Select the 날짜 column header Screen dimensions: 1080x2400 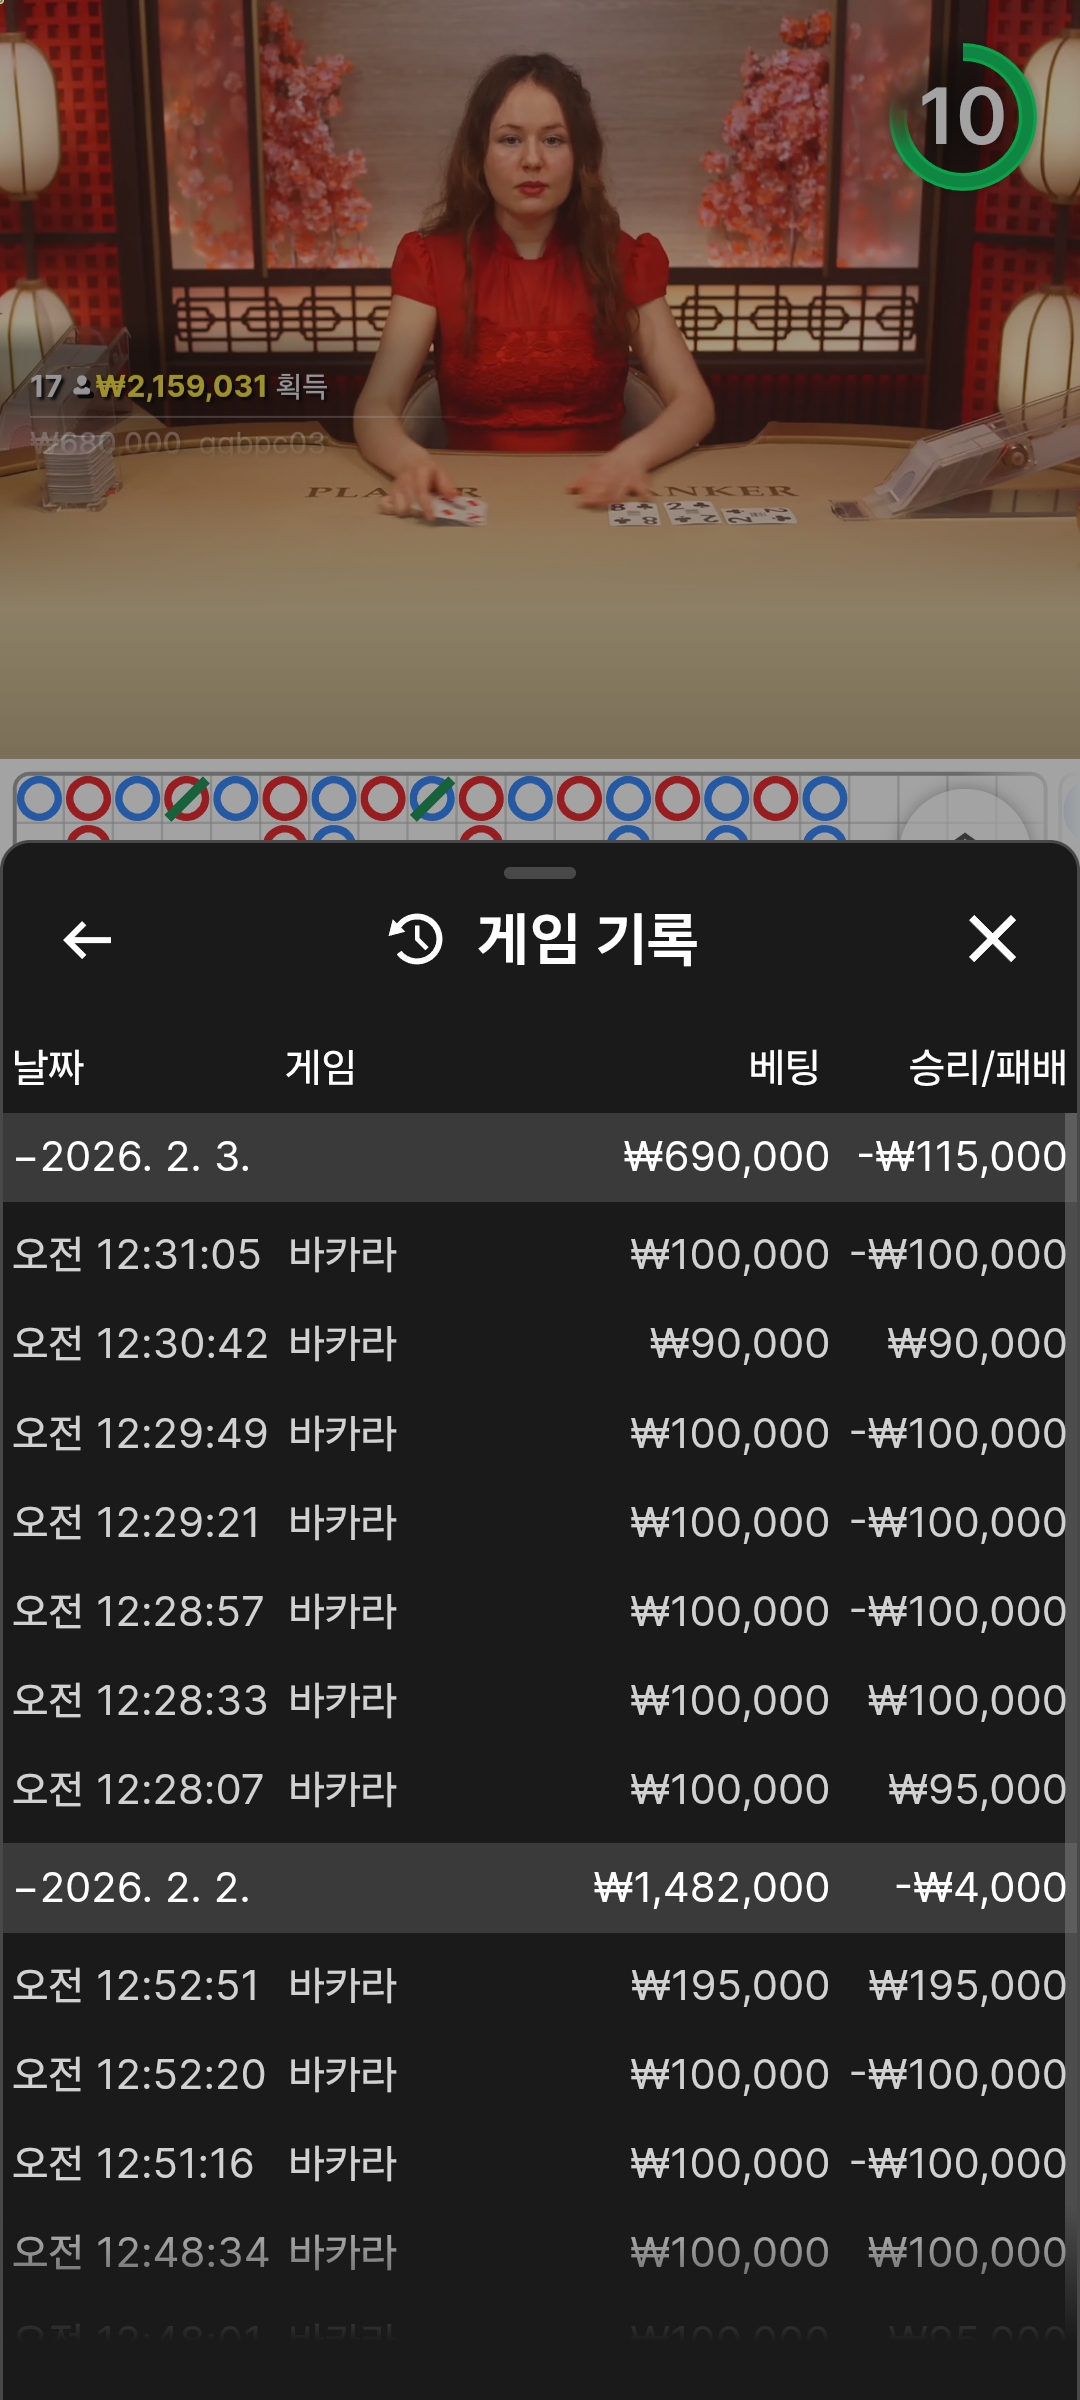click(48, 1067)
